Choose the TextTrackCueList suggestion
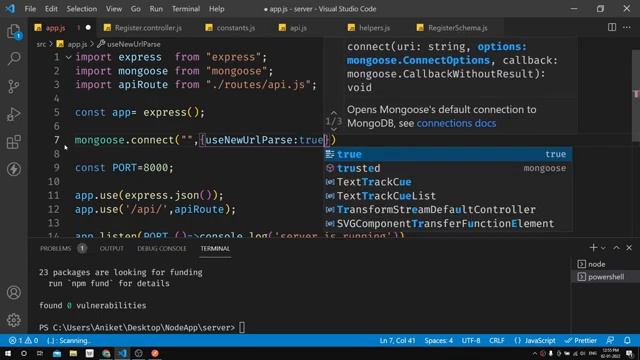 pyautogui.click(x=448, y=196)
